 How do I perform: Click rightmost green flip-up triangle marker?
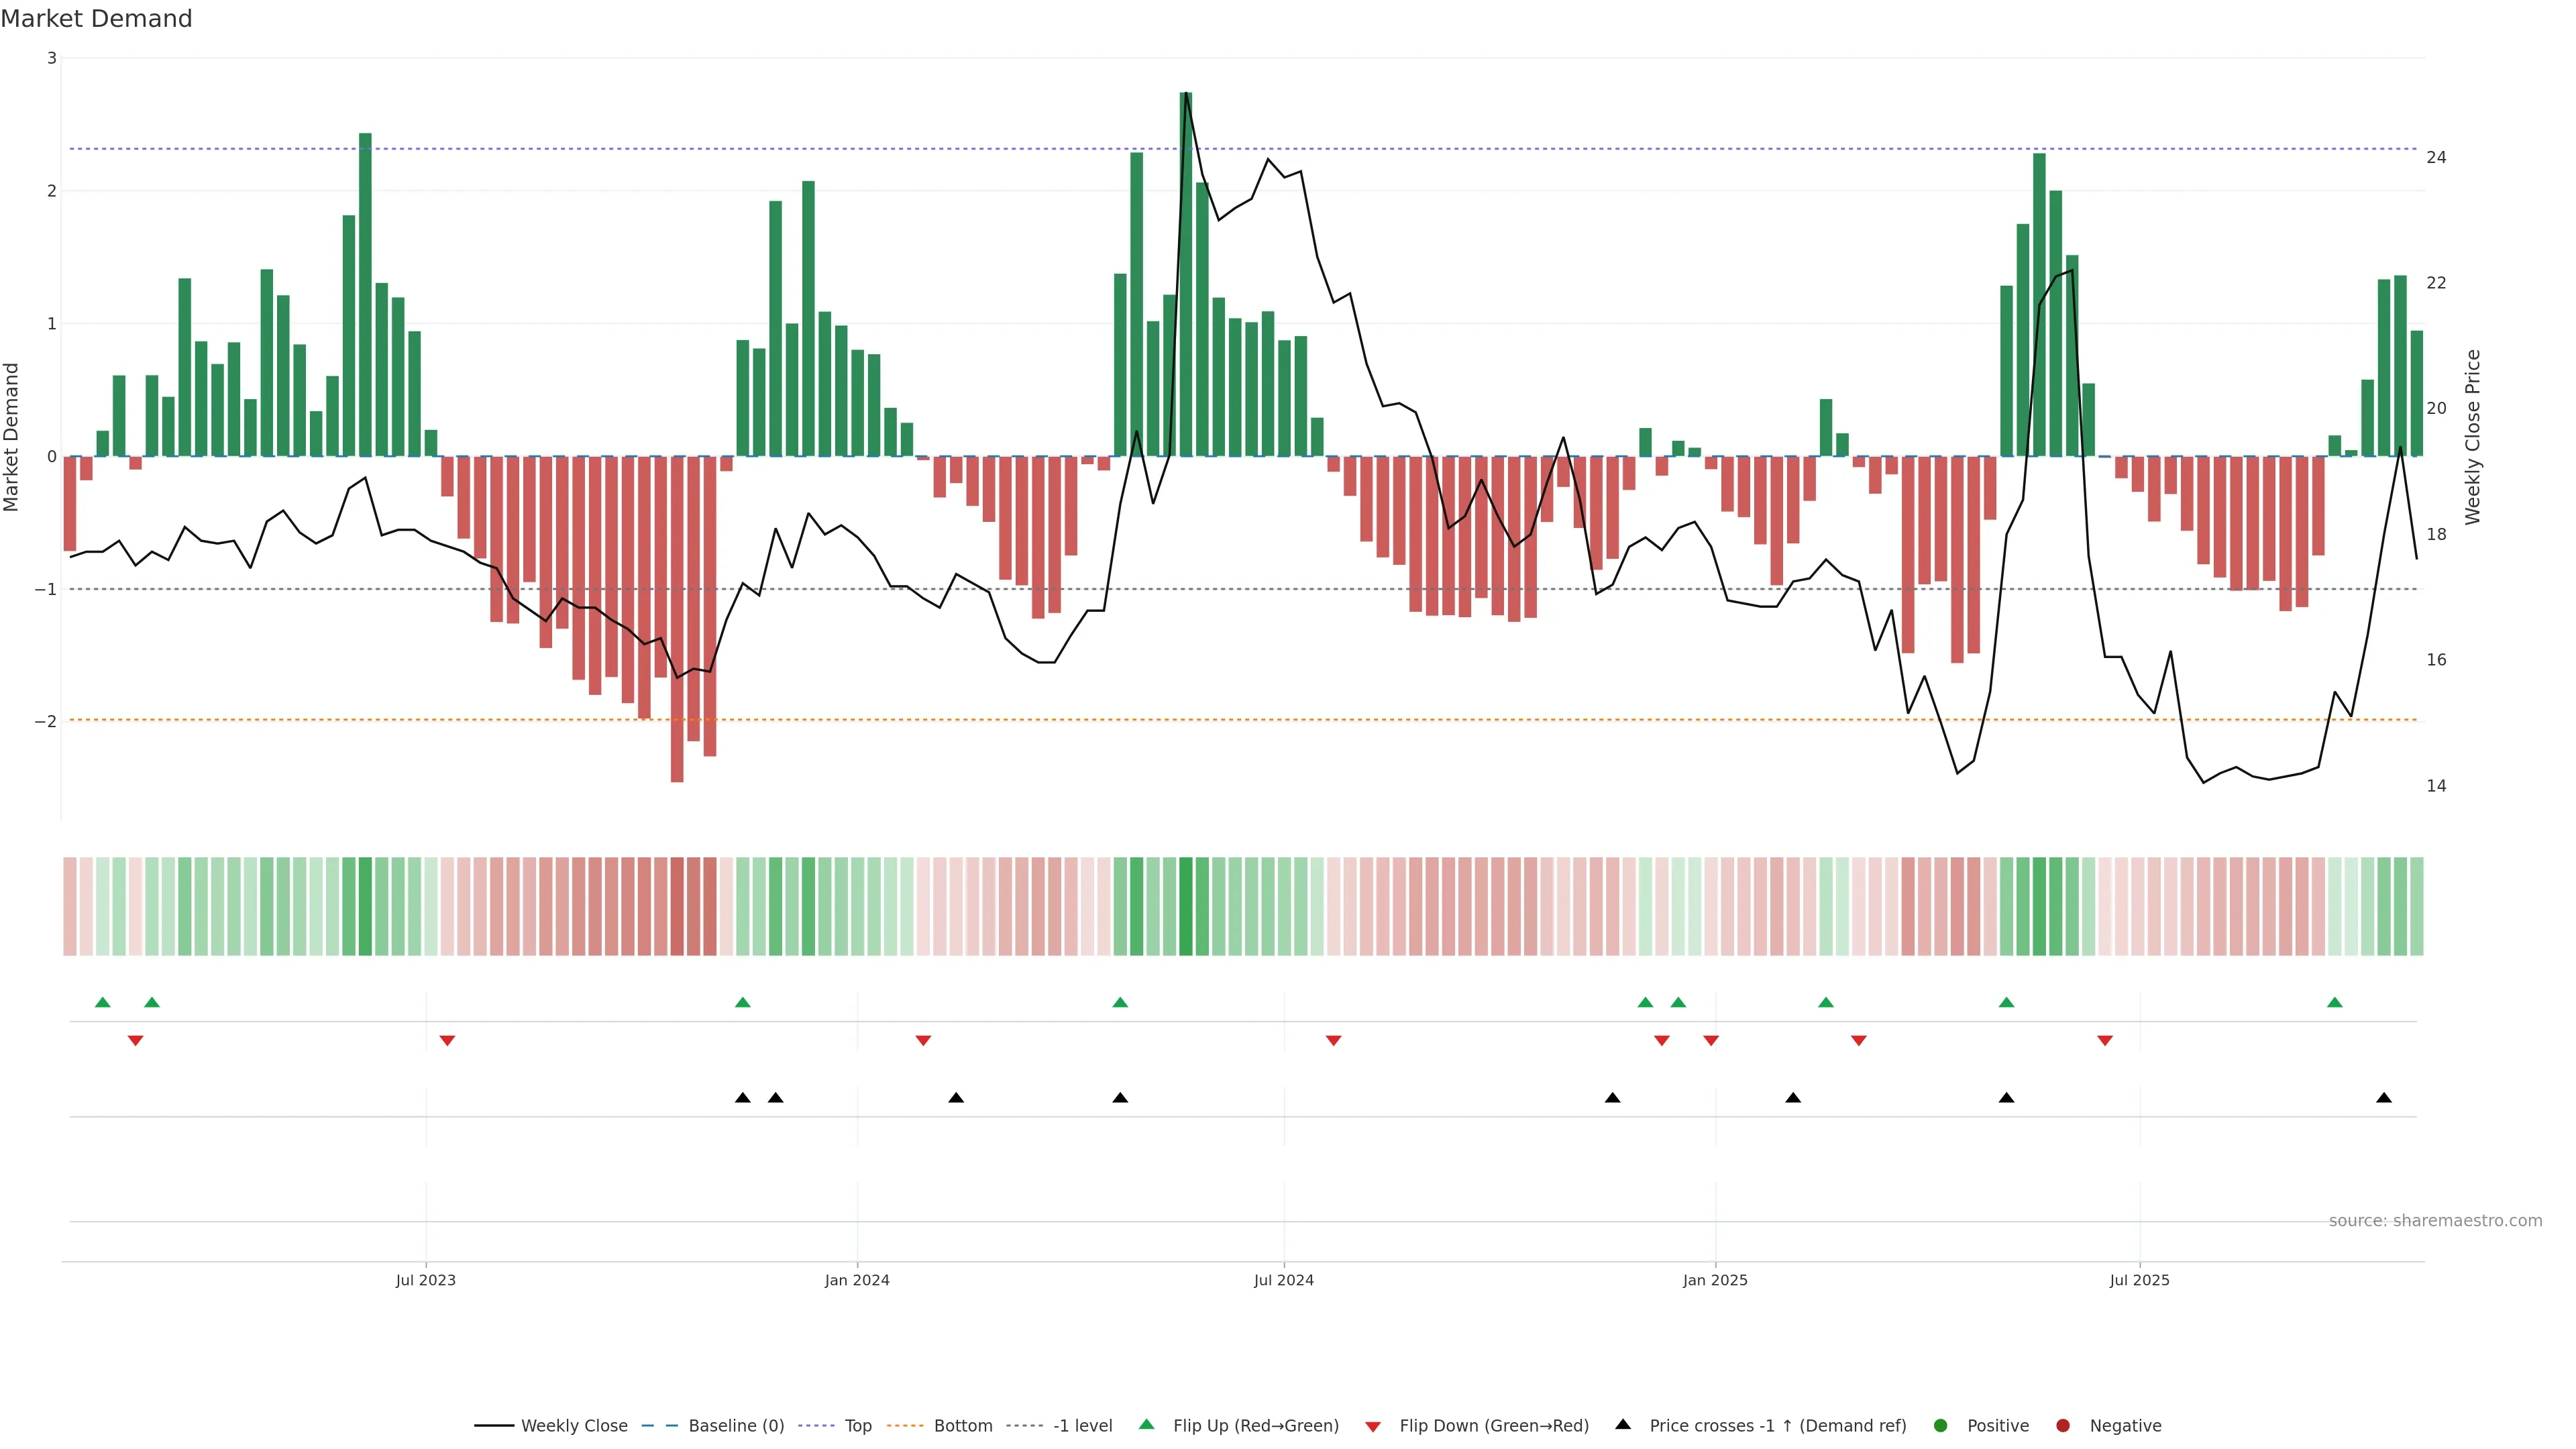(x=2335, y=1002)
